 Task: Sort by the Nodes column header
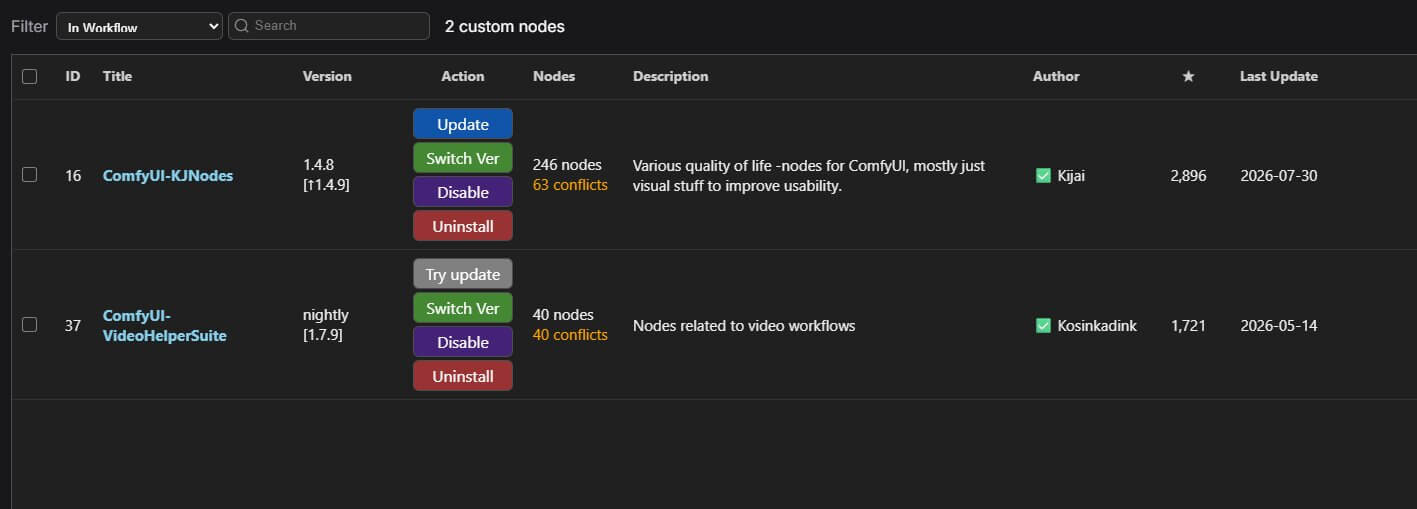(554, 76)
